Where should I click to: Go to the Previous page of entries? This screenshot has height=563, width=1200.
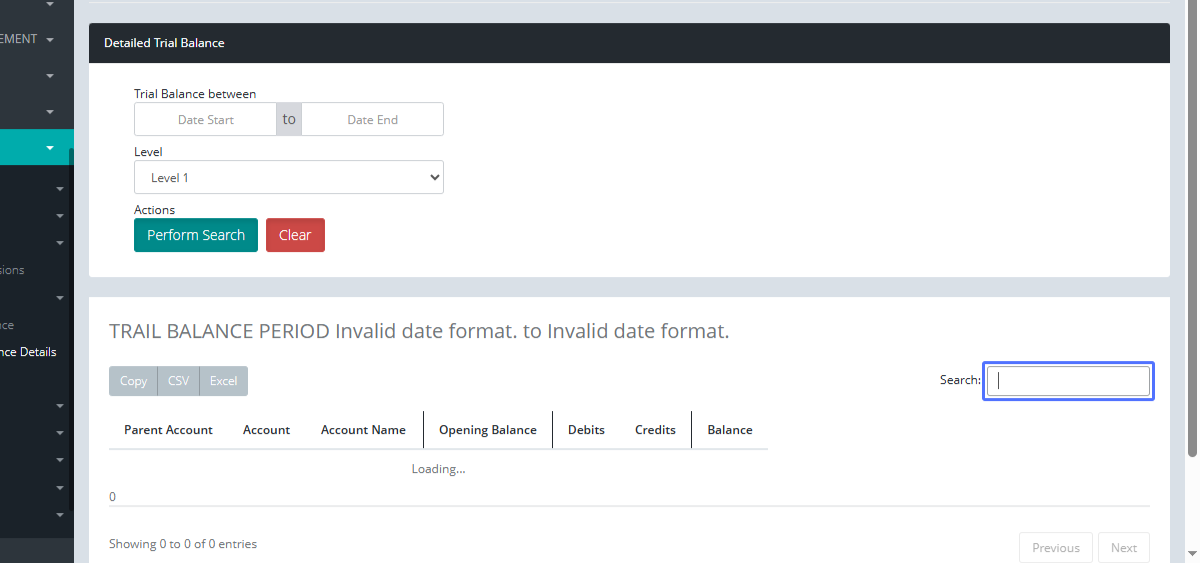pyautogui.click(x=1055, y=548)
